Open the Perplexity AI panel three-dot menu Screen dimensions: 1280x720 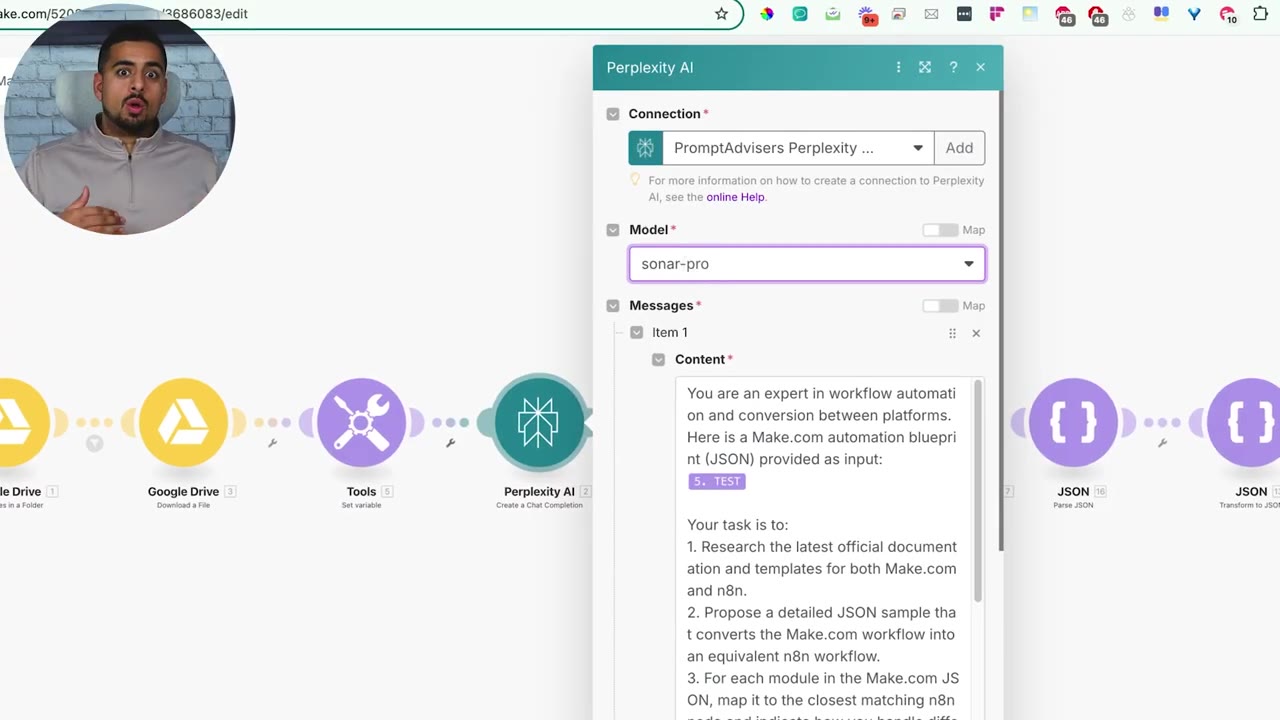pos(898,67)
